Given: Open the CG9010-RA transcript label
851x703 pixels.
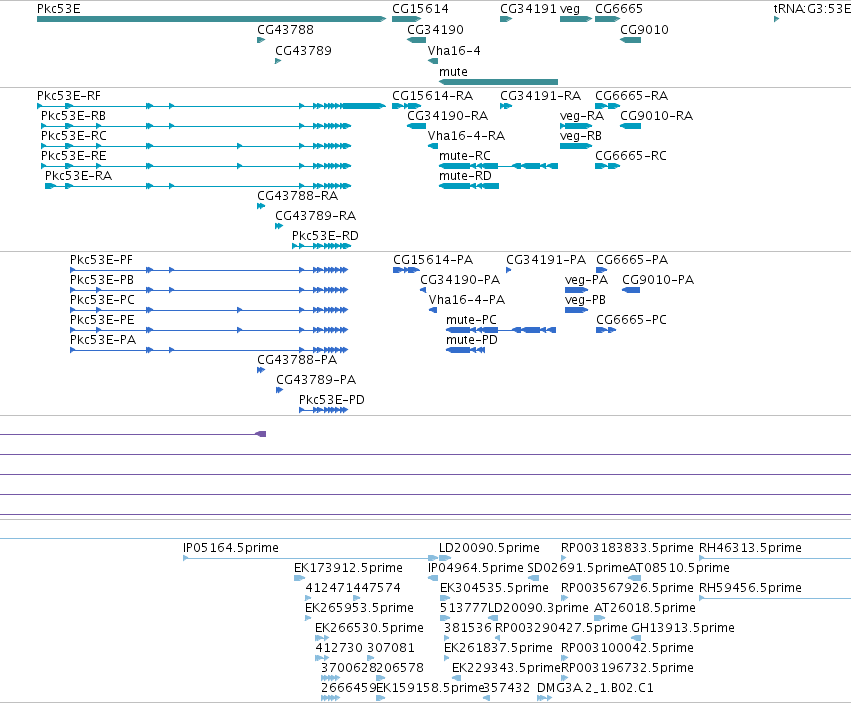Looking at the screenshot, I should 656,116.
